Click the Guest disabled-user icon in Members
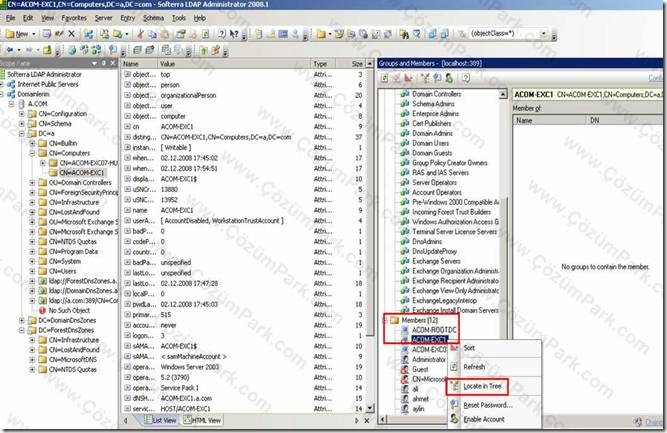The width and height of the screenshot is (667, 433). [x=405, y=370]
